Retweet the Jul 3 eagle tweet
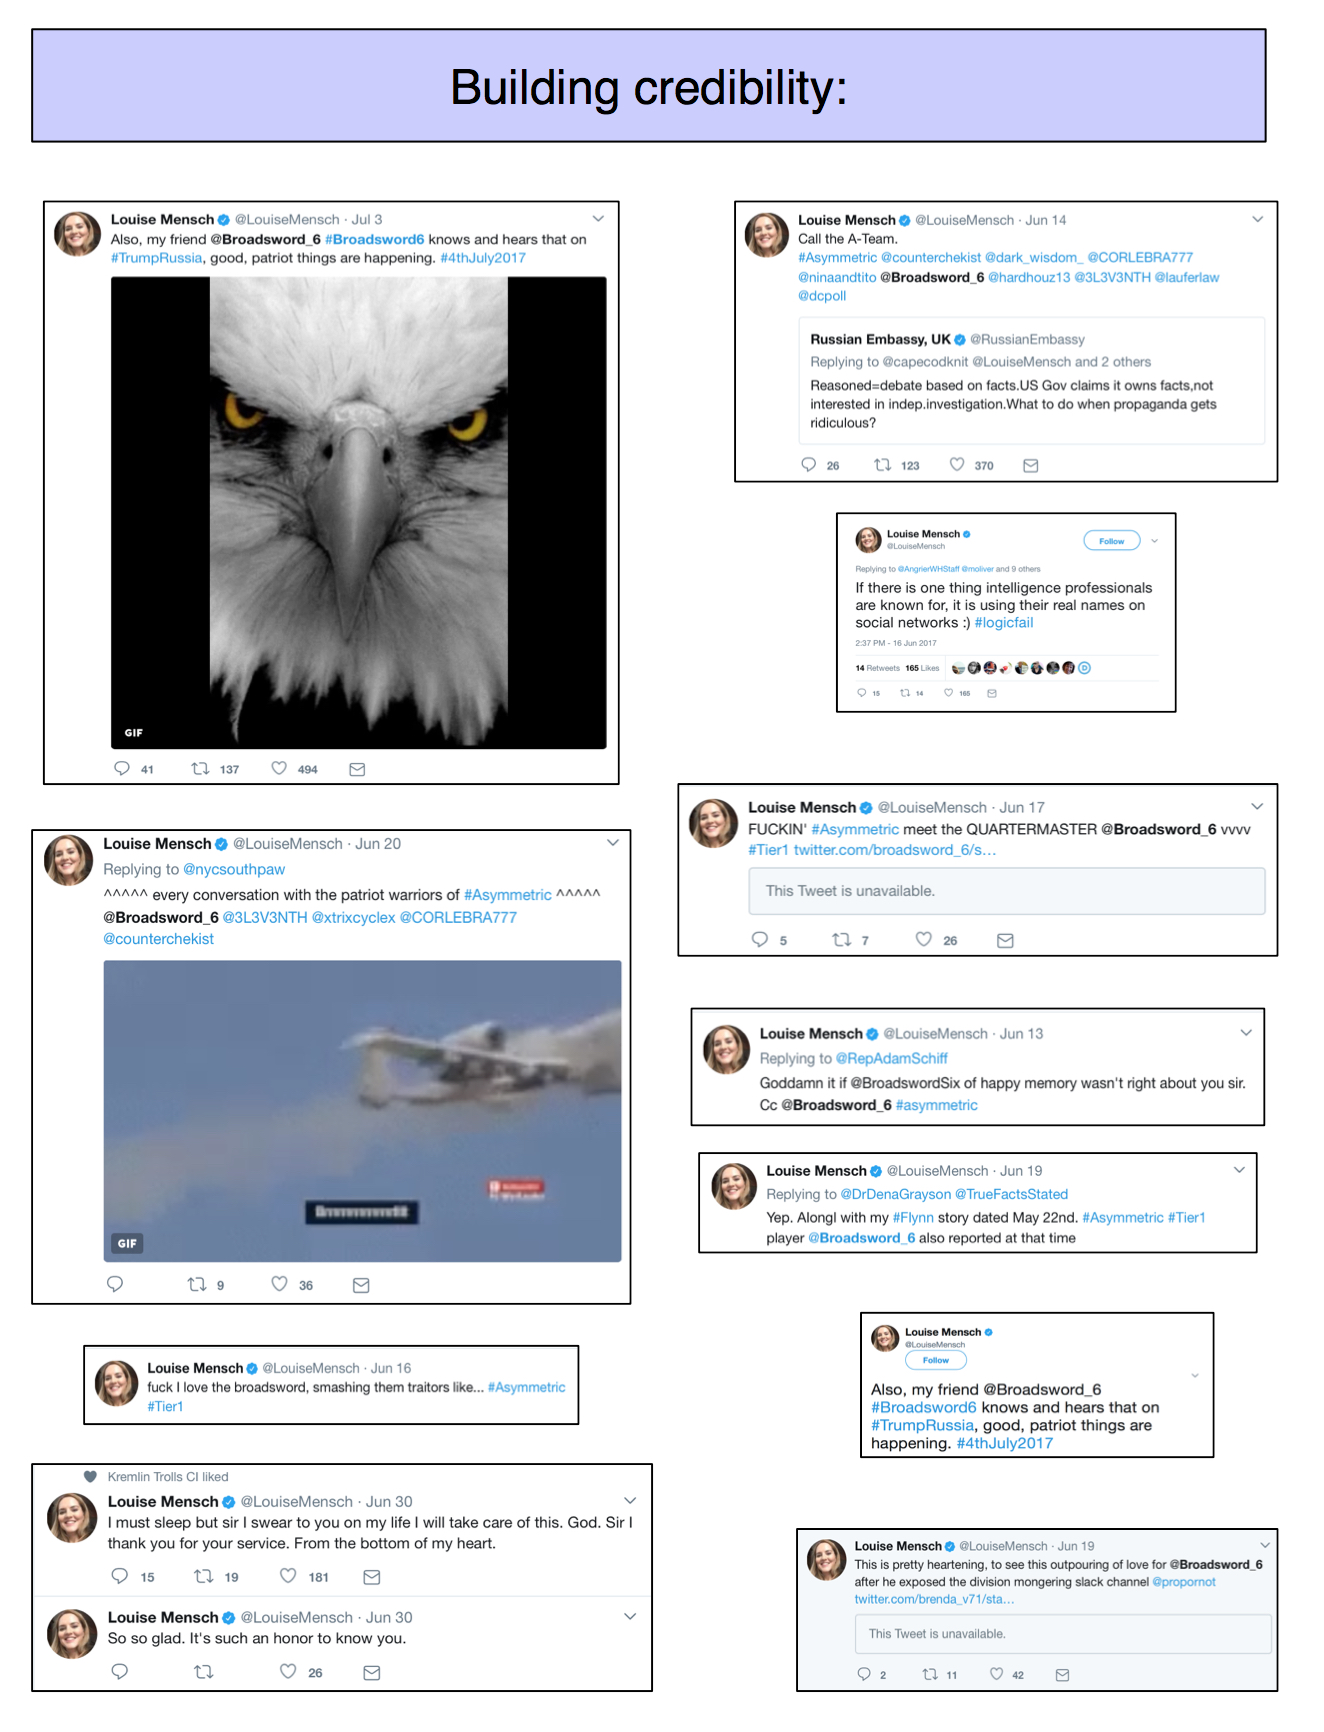Image resolution: width=1324 pixels, height=1732 pixels. (200, 768)
